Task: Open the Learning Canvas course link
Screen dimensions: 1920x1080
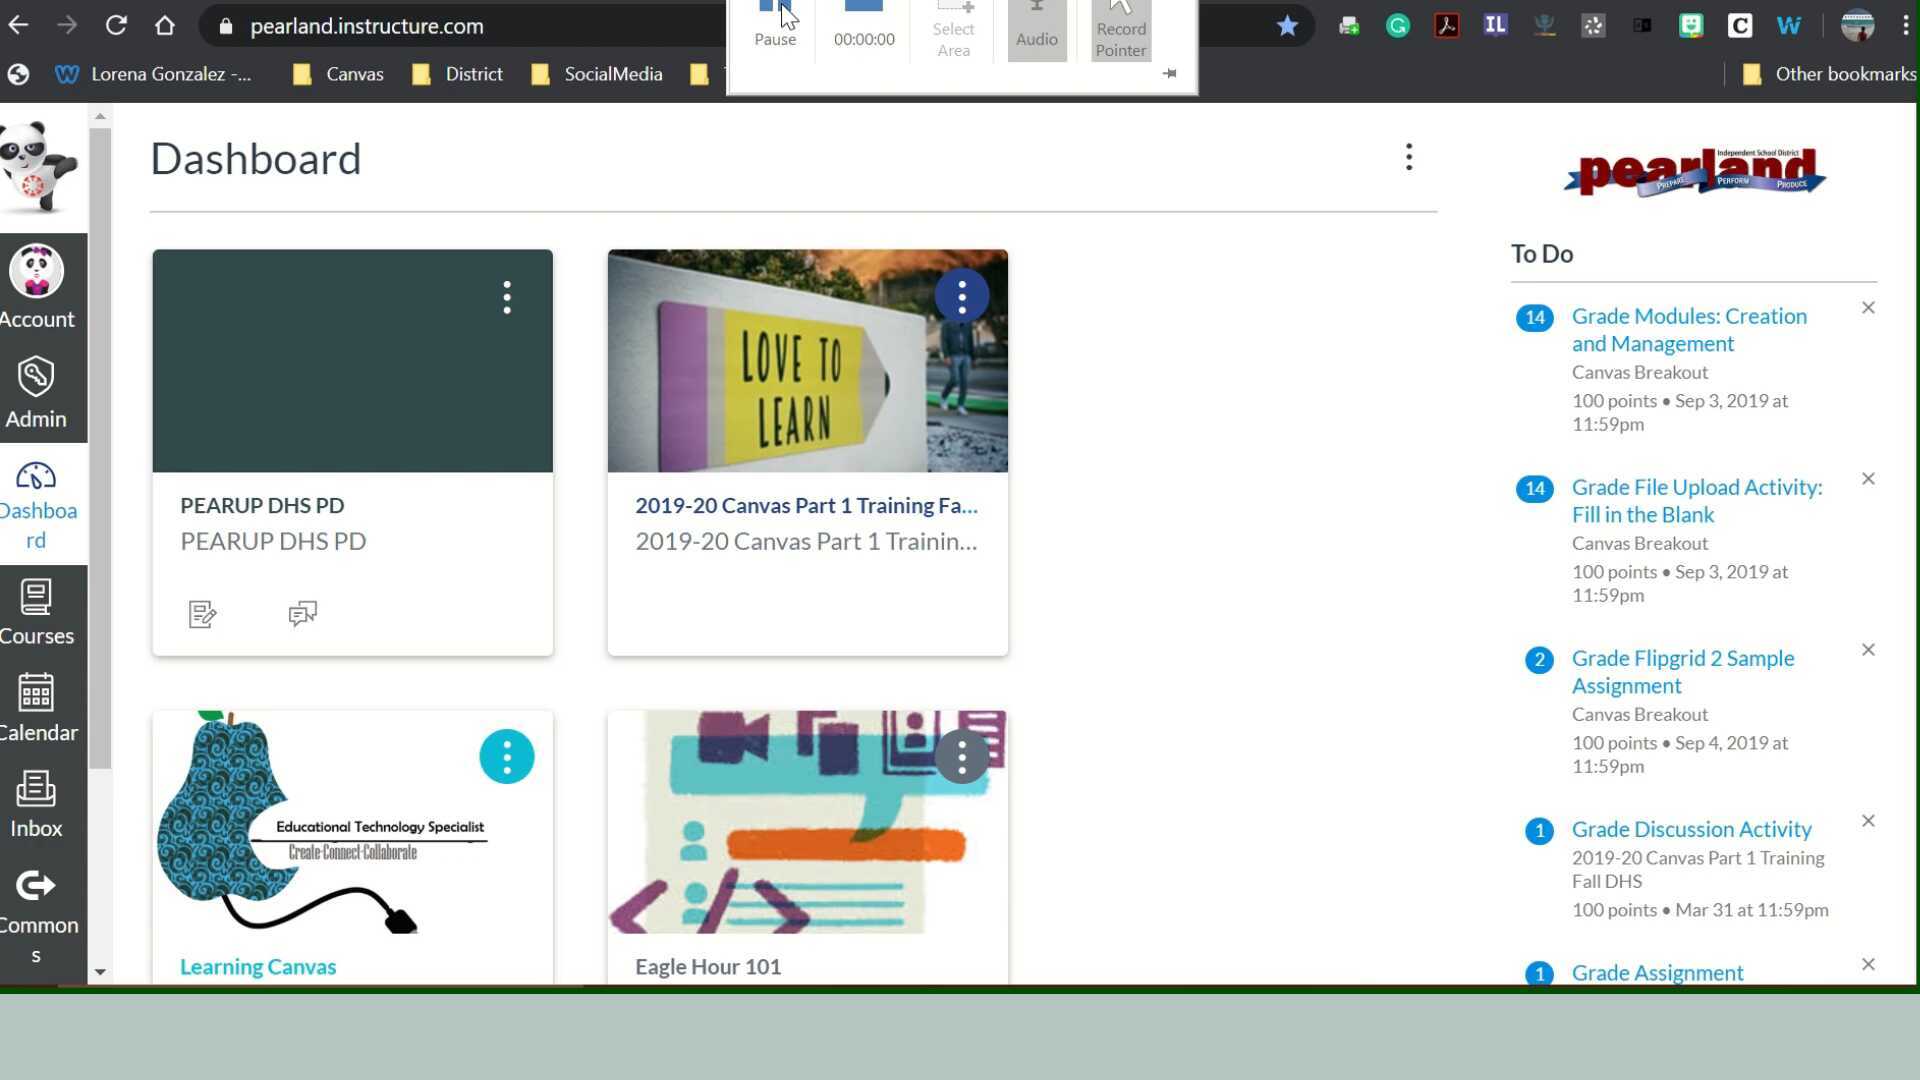Action: tap(258, 967)
